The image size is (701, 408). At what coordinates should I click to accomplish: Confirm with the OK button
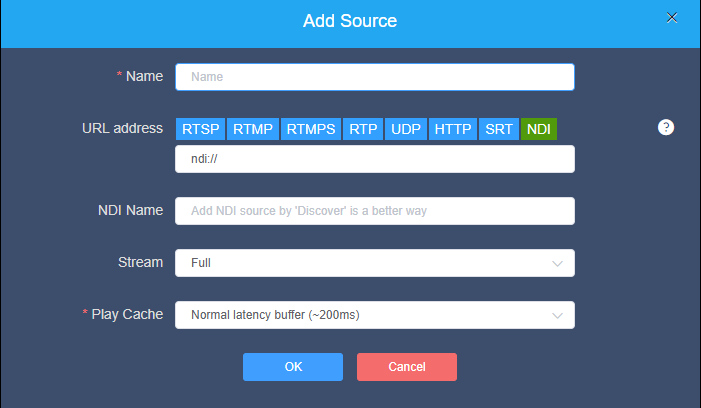293,367
